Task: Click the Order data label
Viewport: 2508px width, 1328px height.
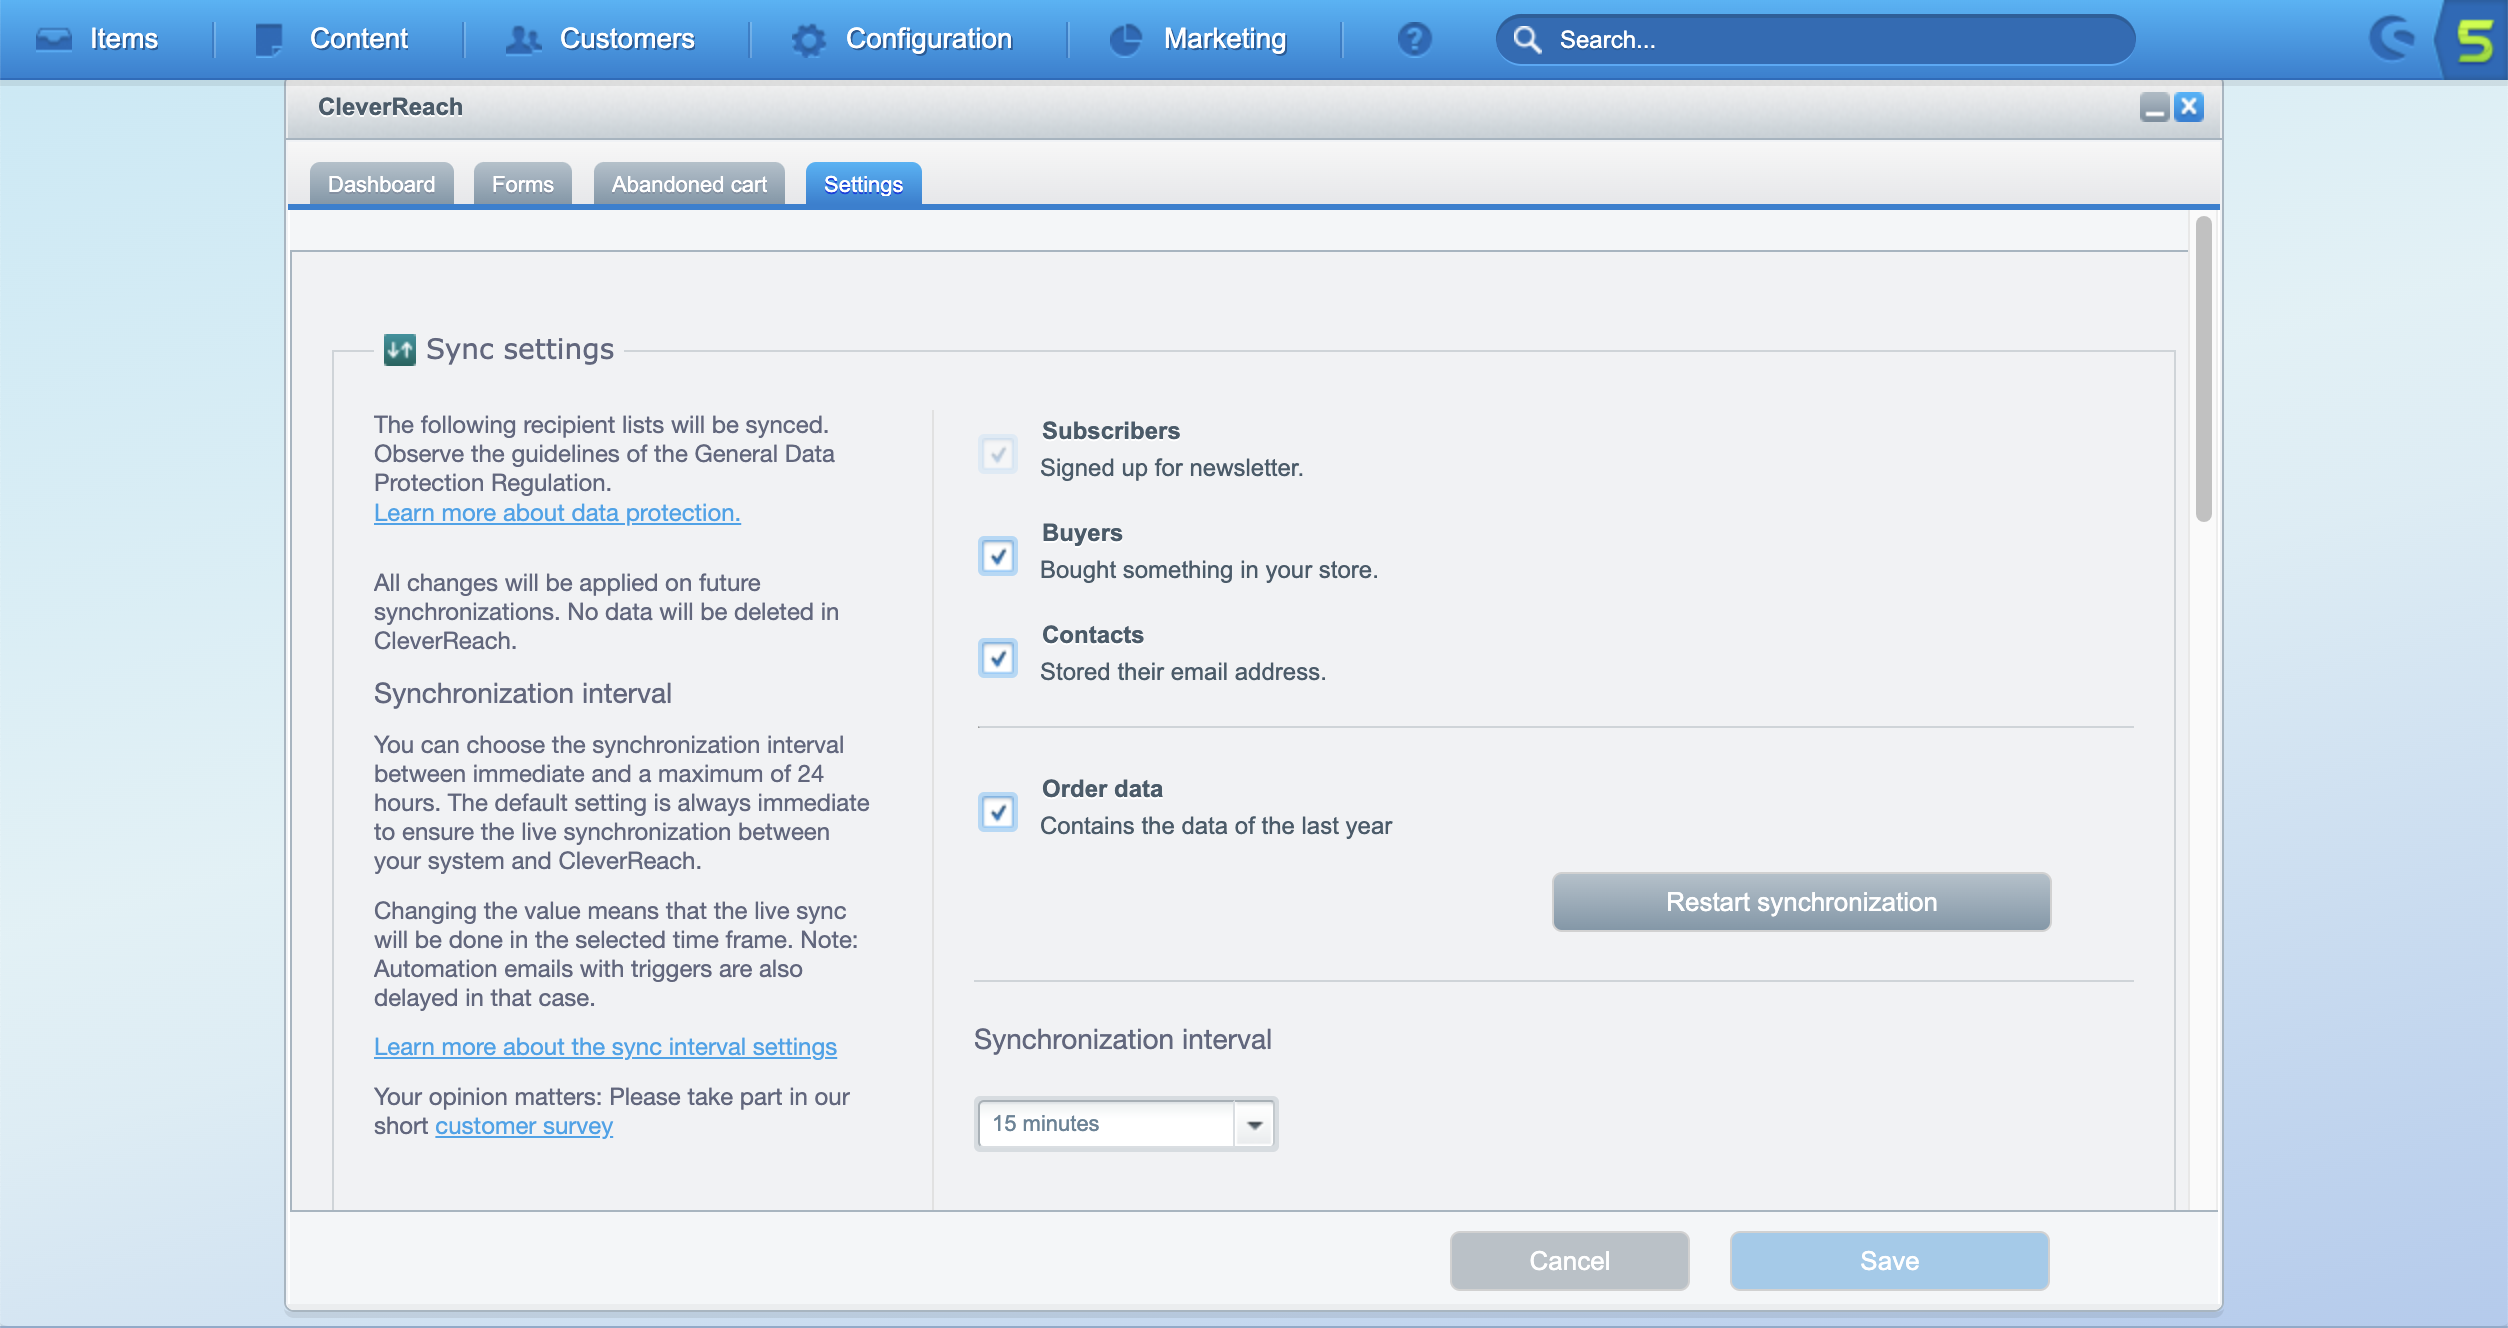Action: pos(1102,789)
